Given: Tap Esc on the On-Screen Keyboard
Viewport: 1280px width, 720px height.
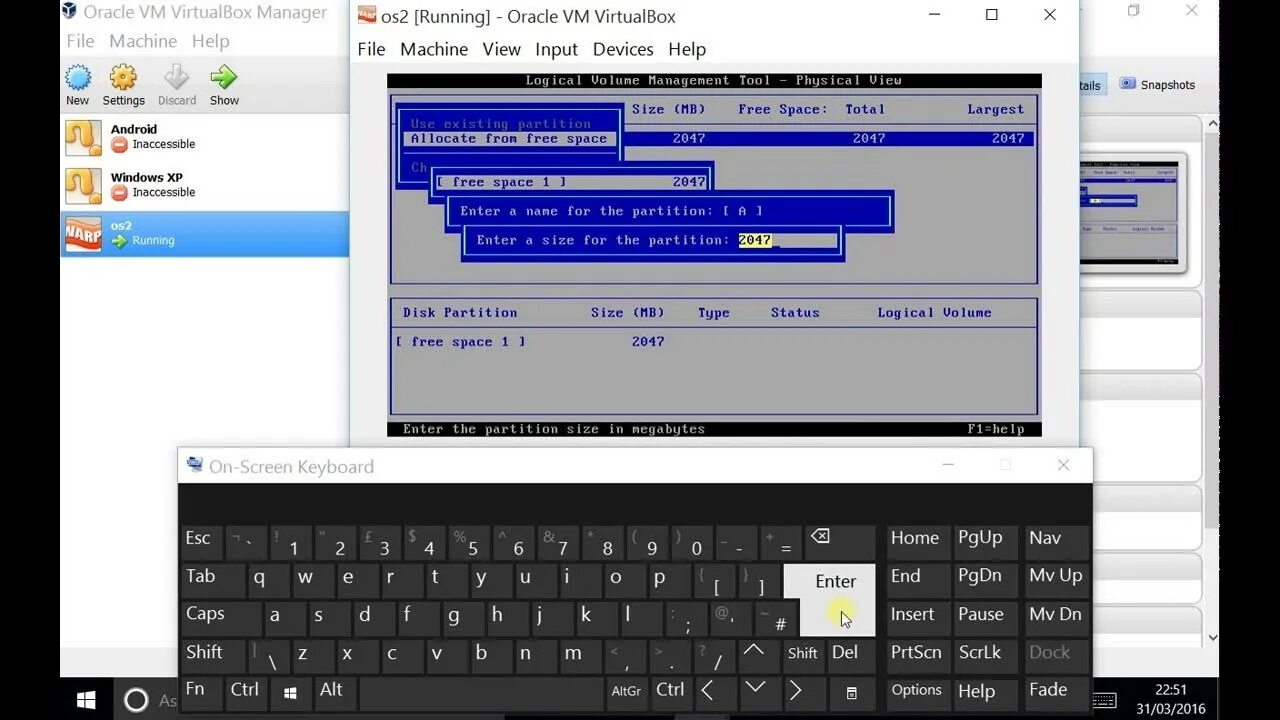Looking at the screenshot, I should [x=201, y=540].
